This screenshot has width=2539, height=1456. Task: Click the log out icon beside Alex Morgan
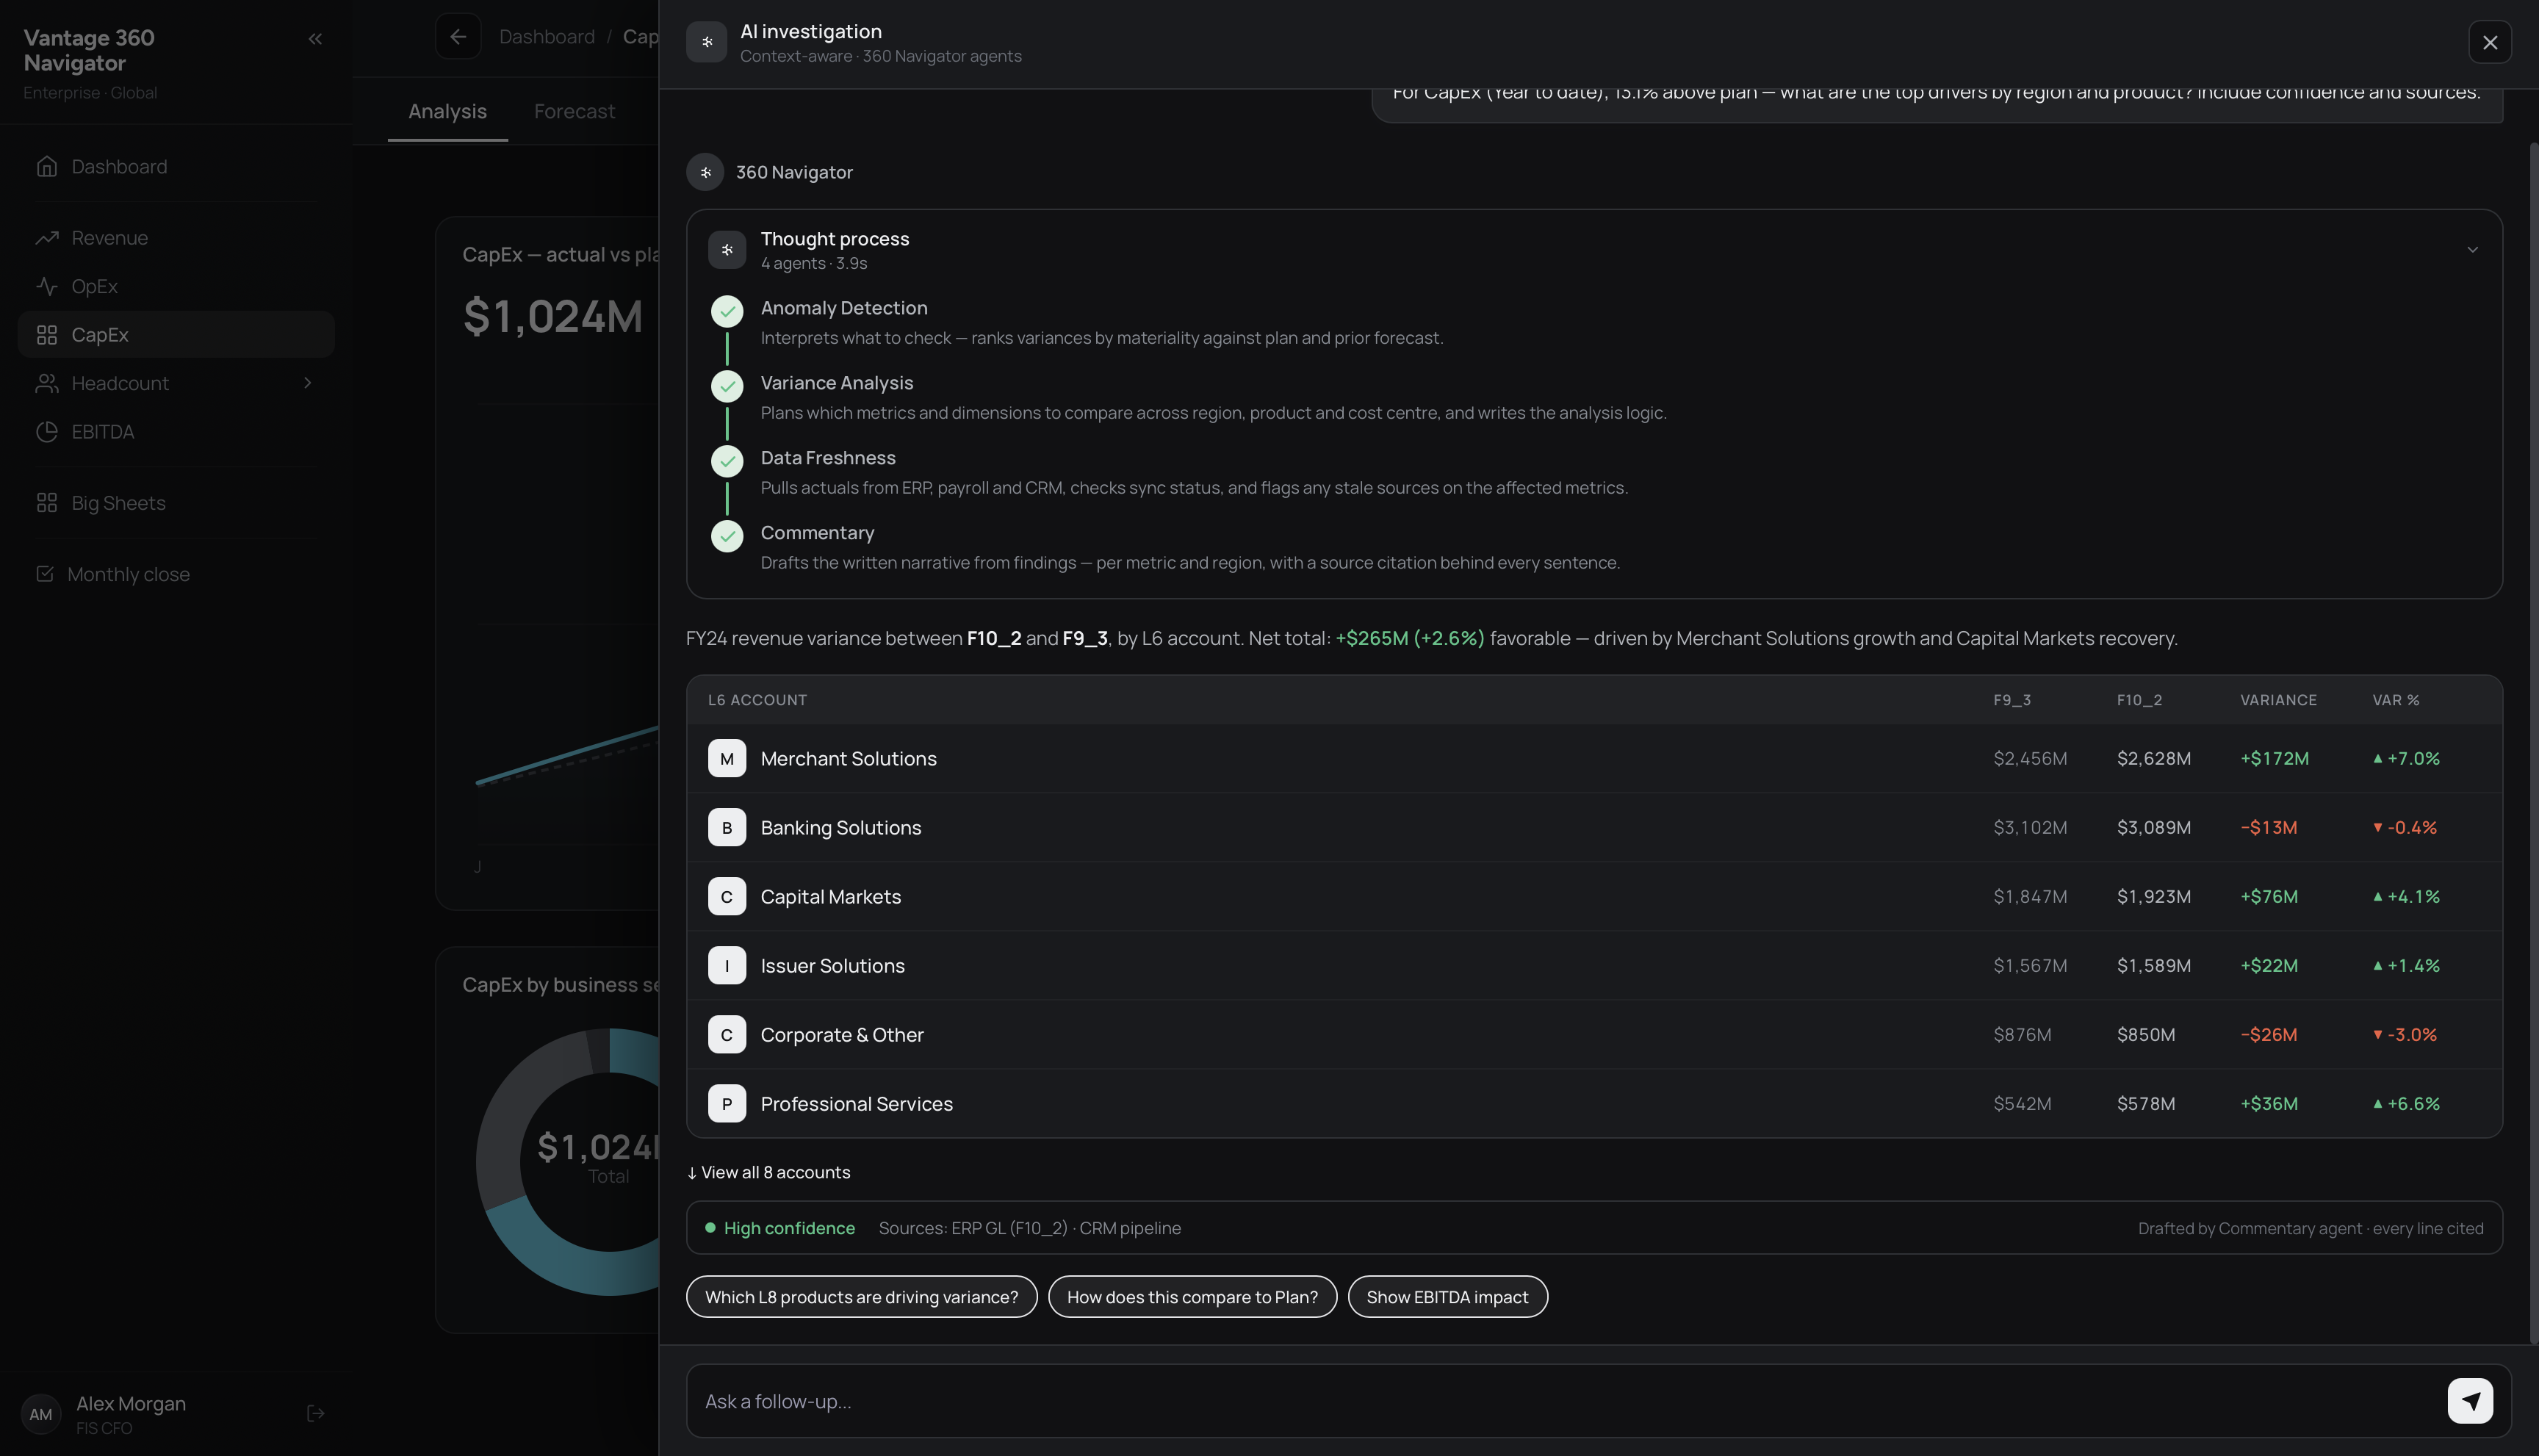(315, 1413)
